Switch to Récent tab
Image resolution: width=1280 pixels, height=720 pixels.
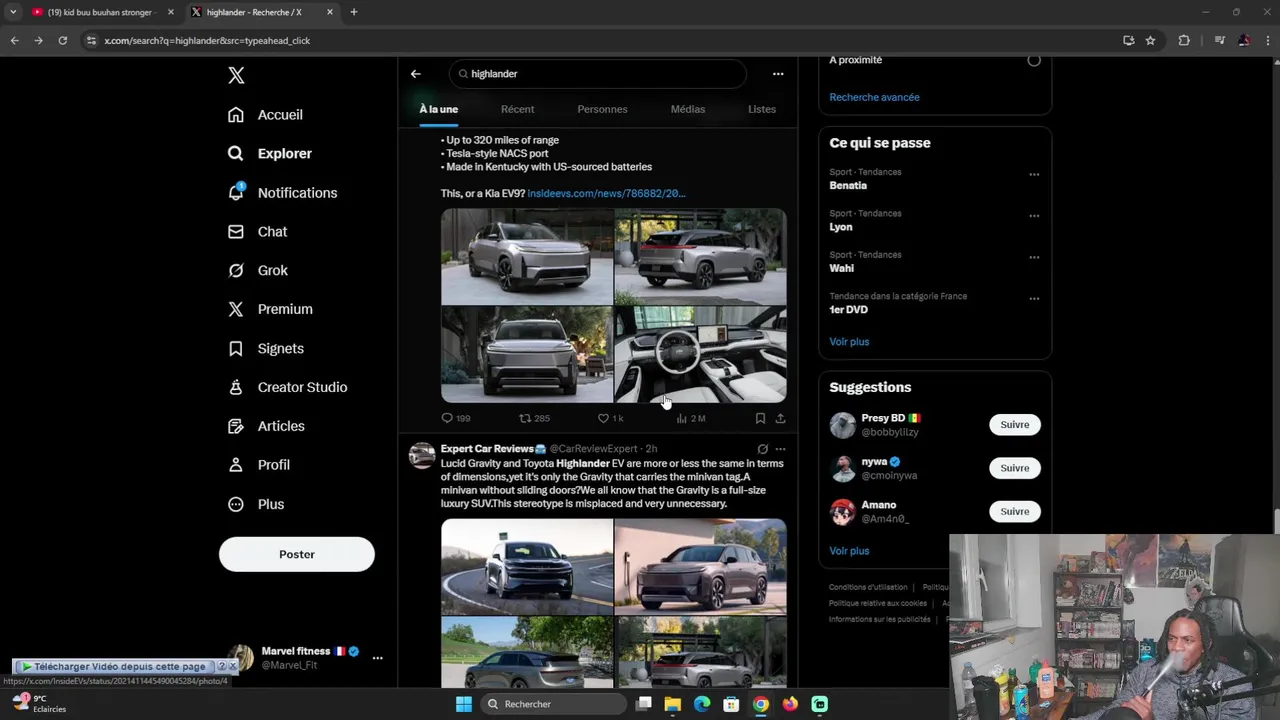[517, 109]
